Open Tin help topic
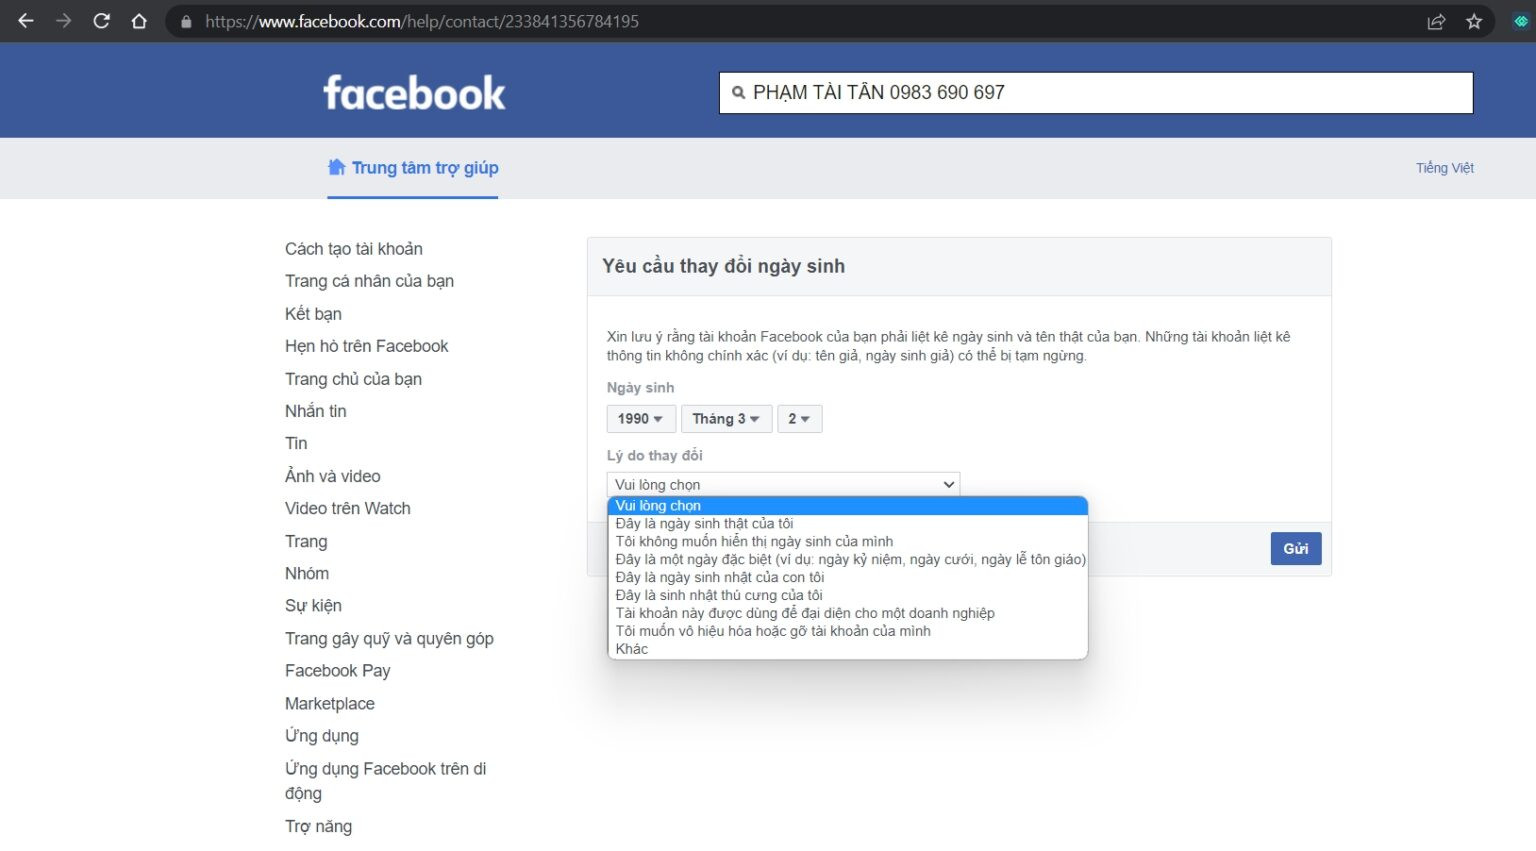Screen dimensions: 1536x851 click(x=296, y=443)
